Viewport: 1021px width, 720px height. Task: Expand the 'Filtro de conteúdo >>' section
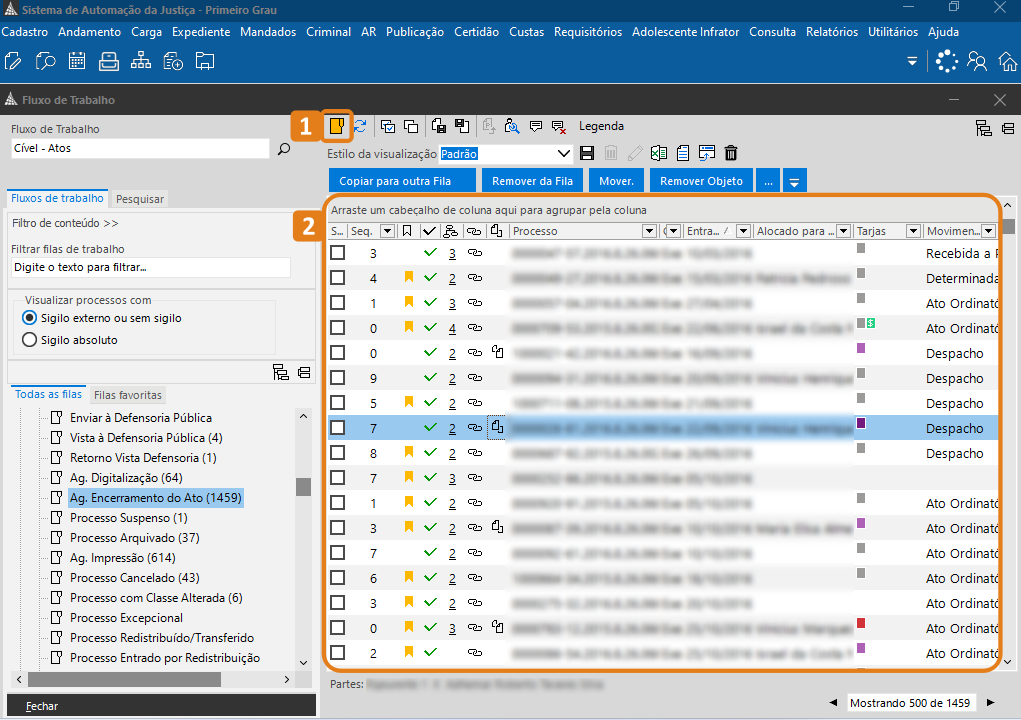coord(65,223)
